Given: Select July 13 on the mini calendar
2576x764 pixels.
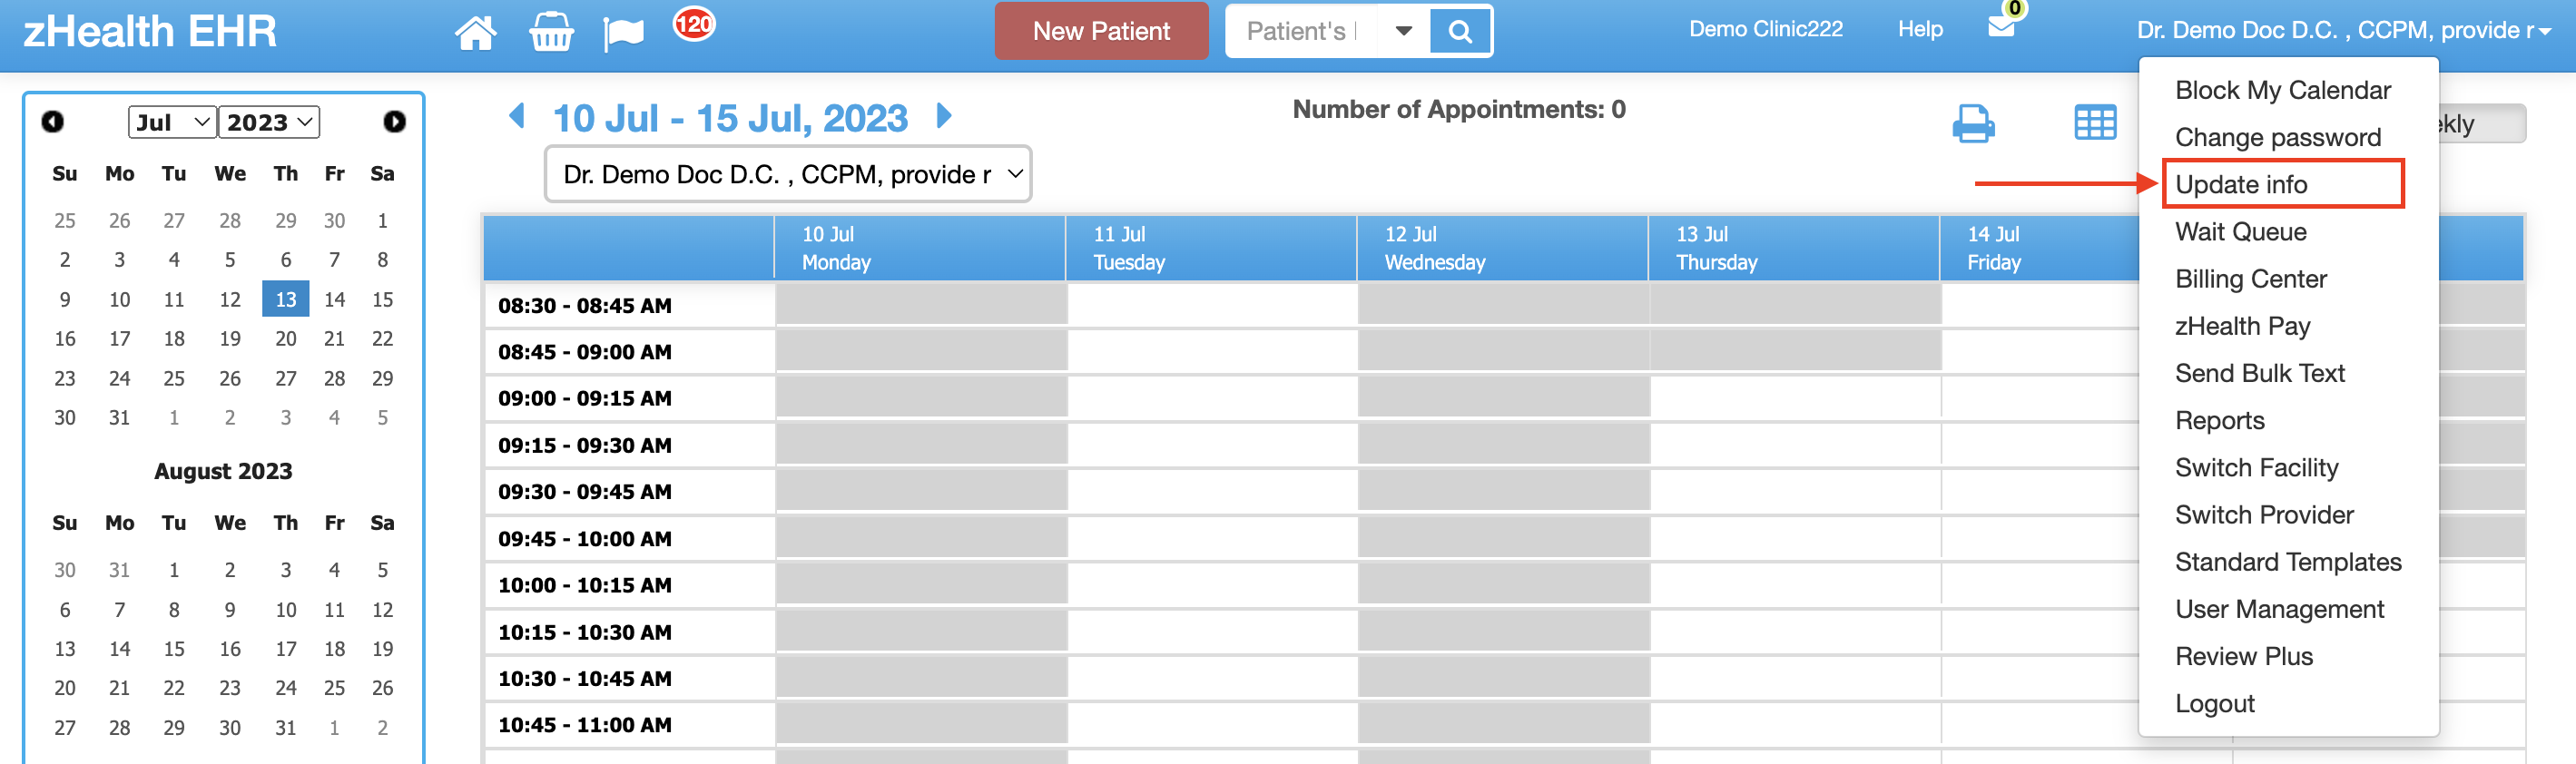Looking at the screenshot, I should pyautogui.click(x=285, y=298).
